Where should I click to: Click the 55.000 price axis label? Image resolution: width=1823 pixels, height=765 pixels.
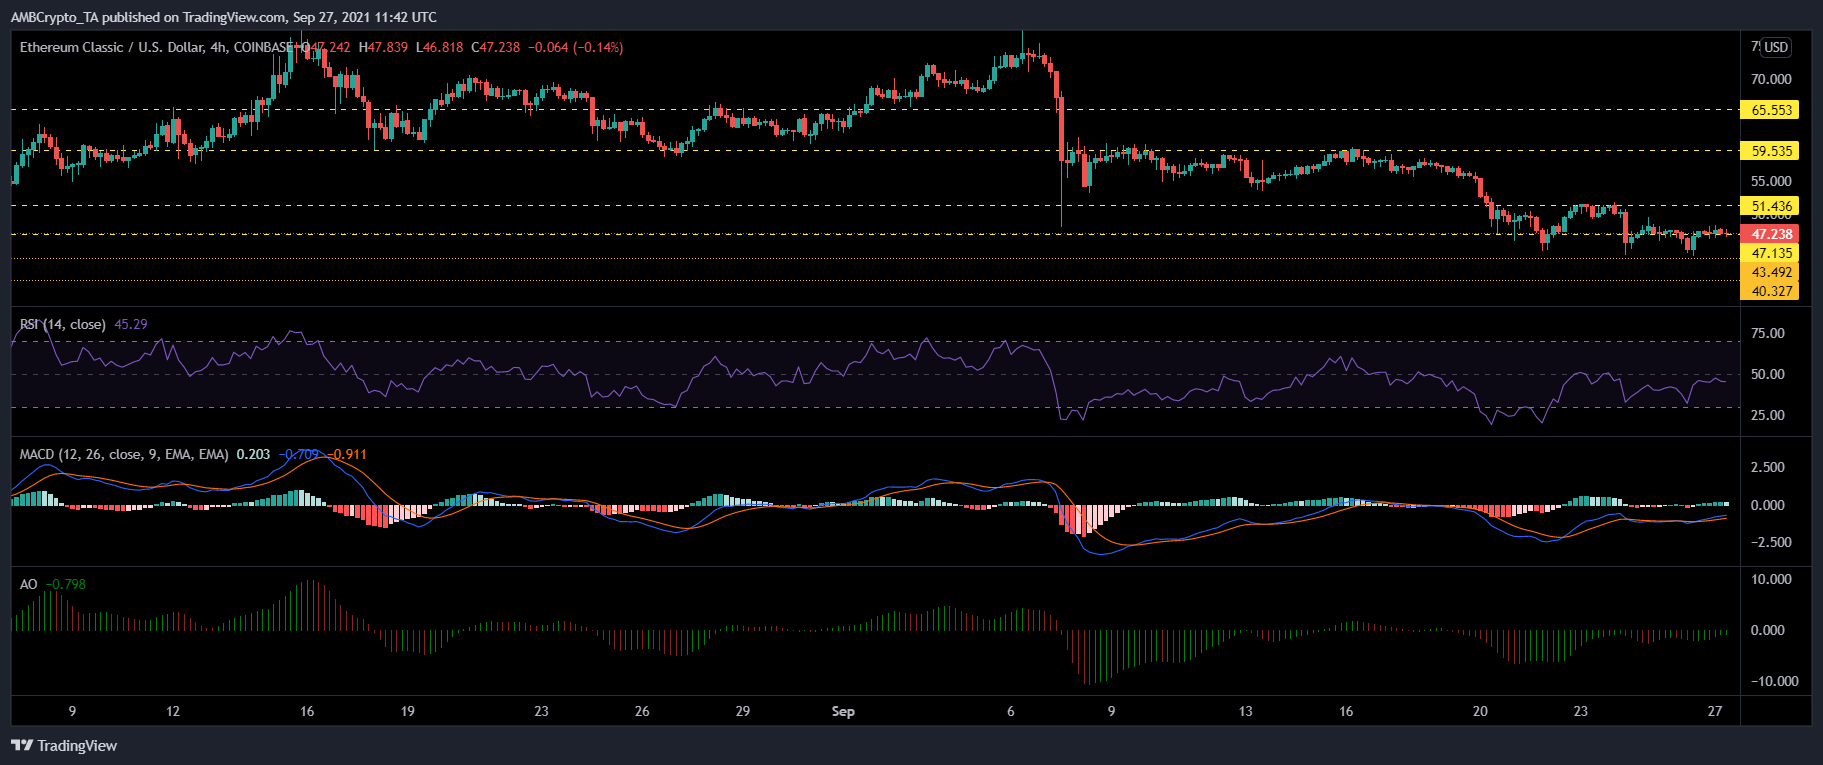coord(1771,181)
